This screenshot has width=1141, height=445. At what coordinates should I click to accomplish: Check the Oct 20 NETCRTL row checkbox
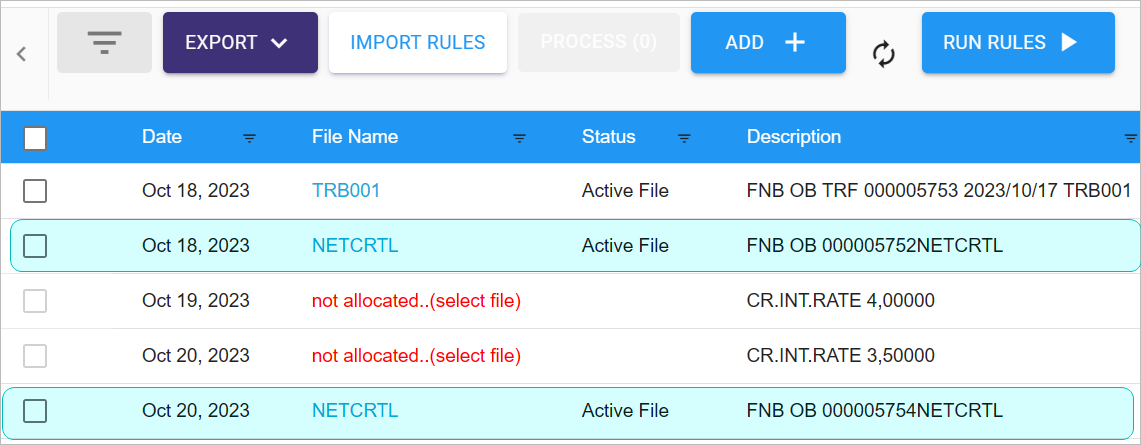(35, 411)
